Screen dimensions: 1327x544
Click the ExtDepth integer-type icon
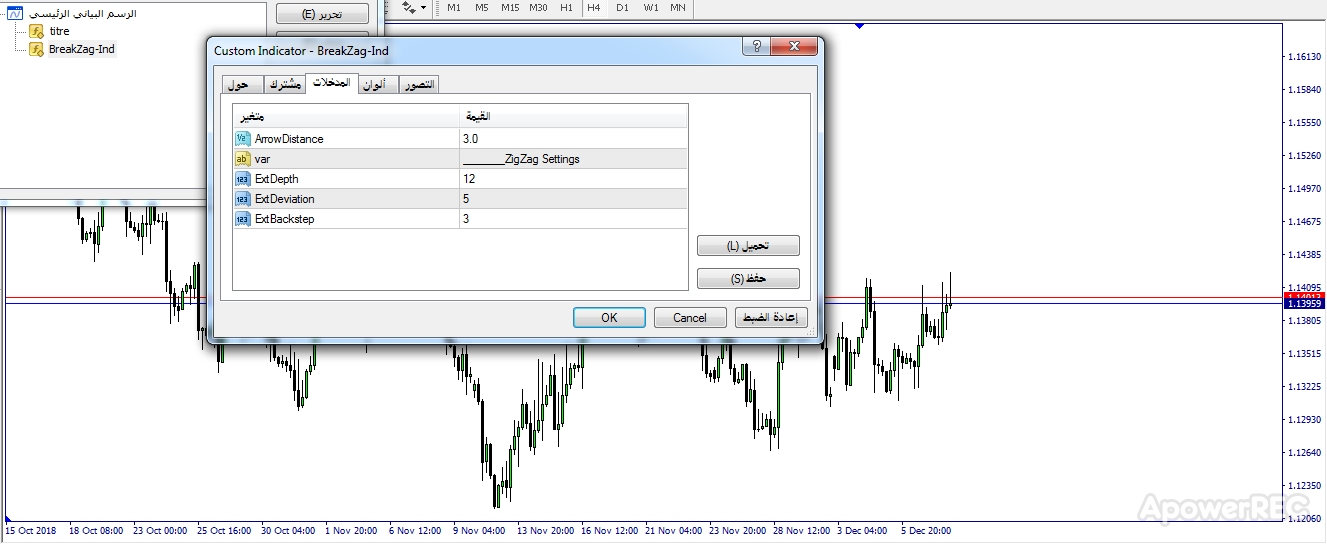(243, 179)
